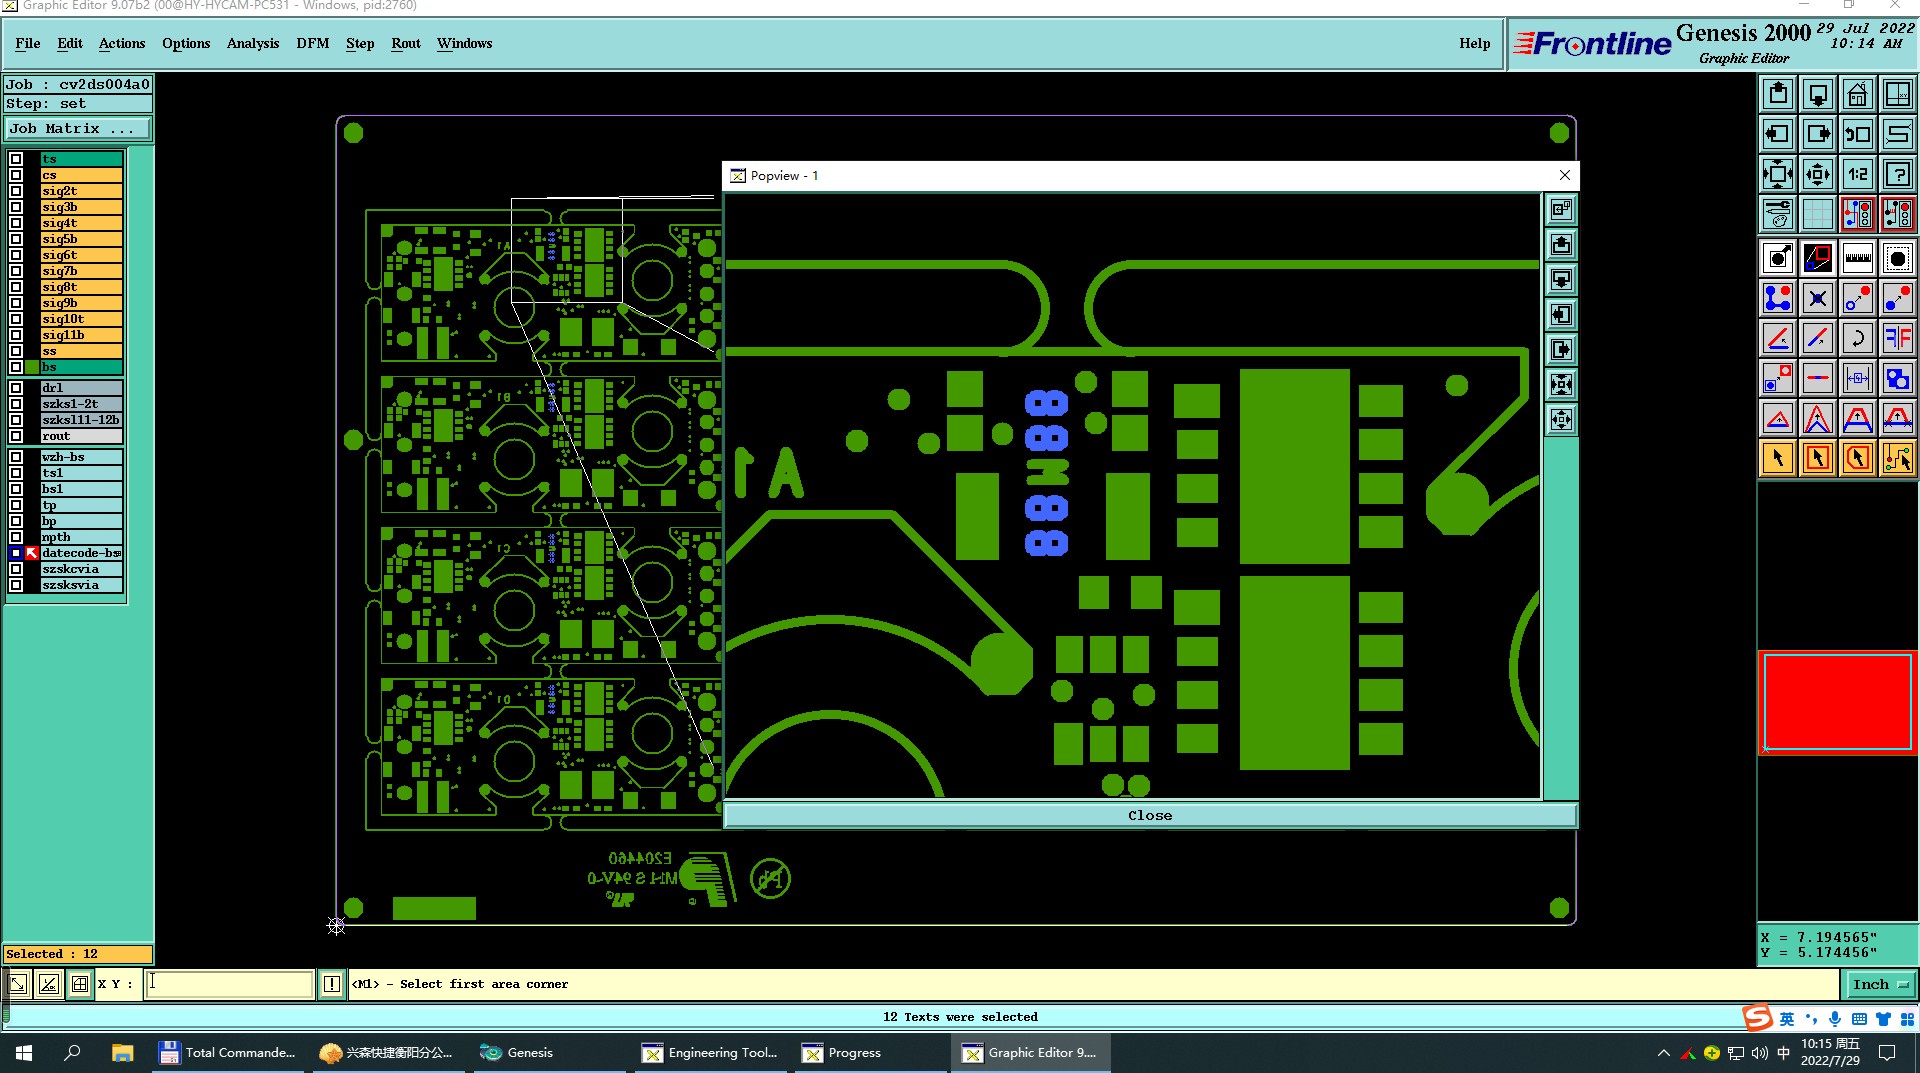Open the Windows menu
This screenshot has width=1920, height=1073.
pyautogui.click(x=464, y=44)
